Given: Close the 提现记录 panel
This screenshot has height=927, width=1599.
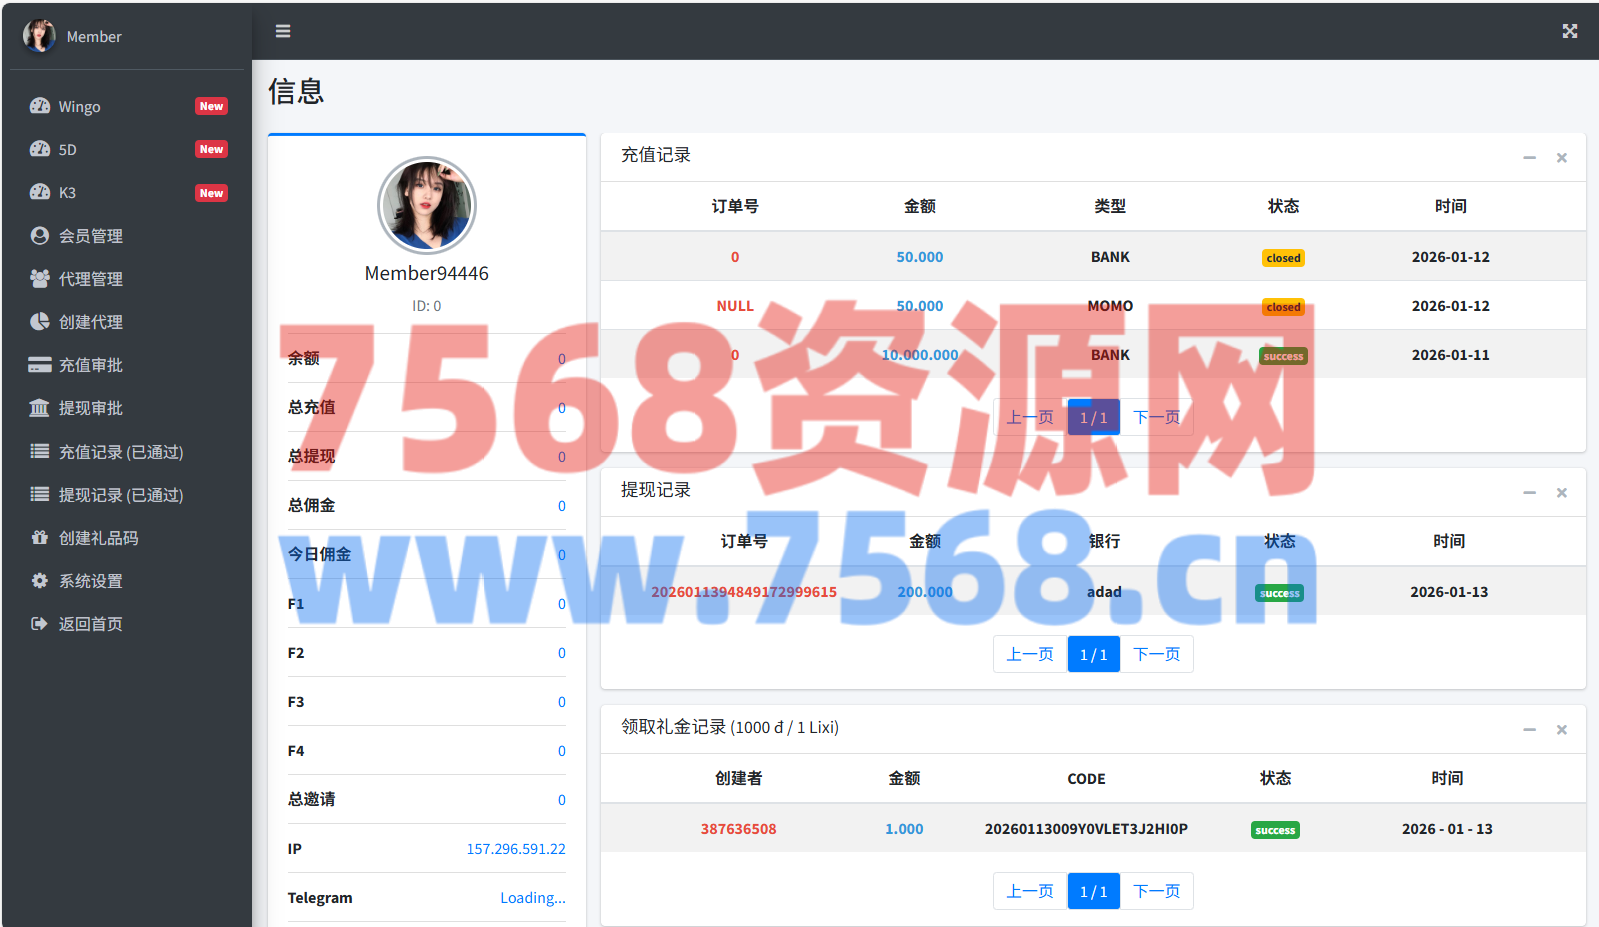Looking at the screenshot, I should pyautogui.click(x=1561, y=493).
